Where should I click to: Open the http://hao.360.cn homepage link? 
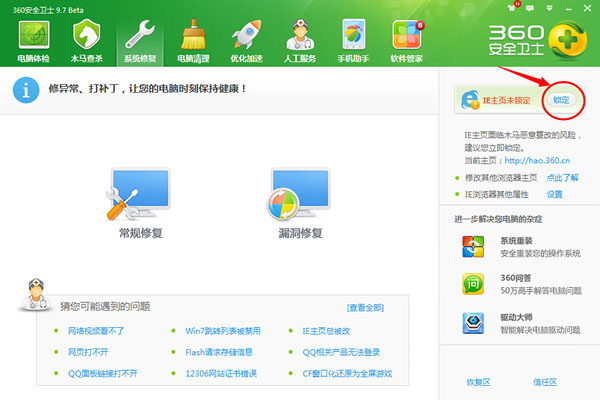point(537,160)
